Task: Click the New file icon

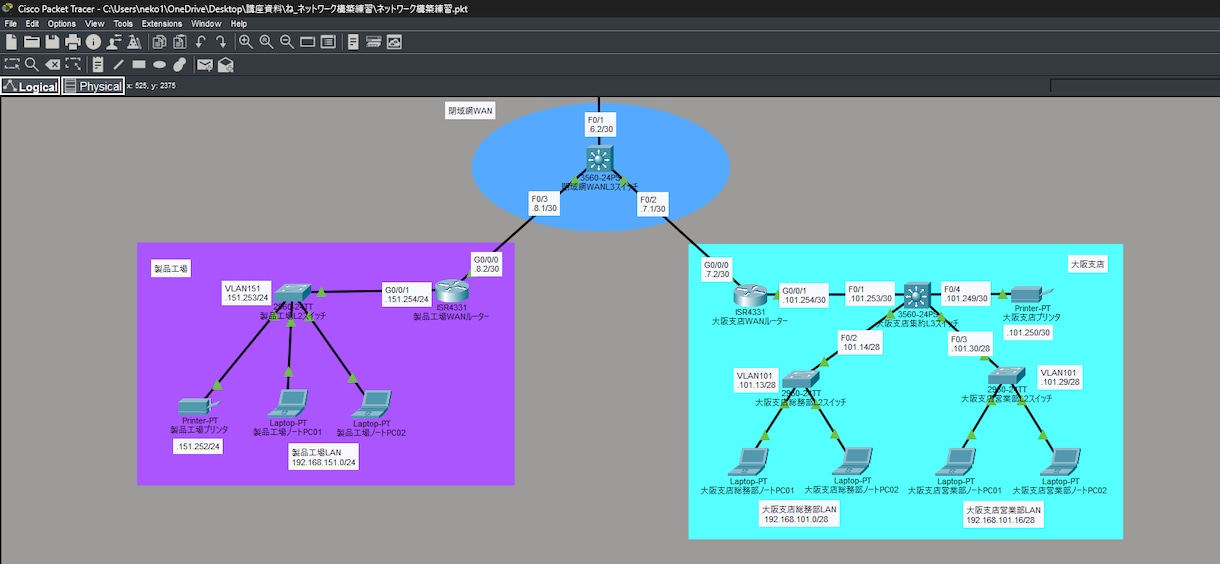Action: click(12, 42)
